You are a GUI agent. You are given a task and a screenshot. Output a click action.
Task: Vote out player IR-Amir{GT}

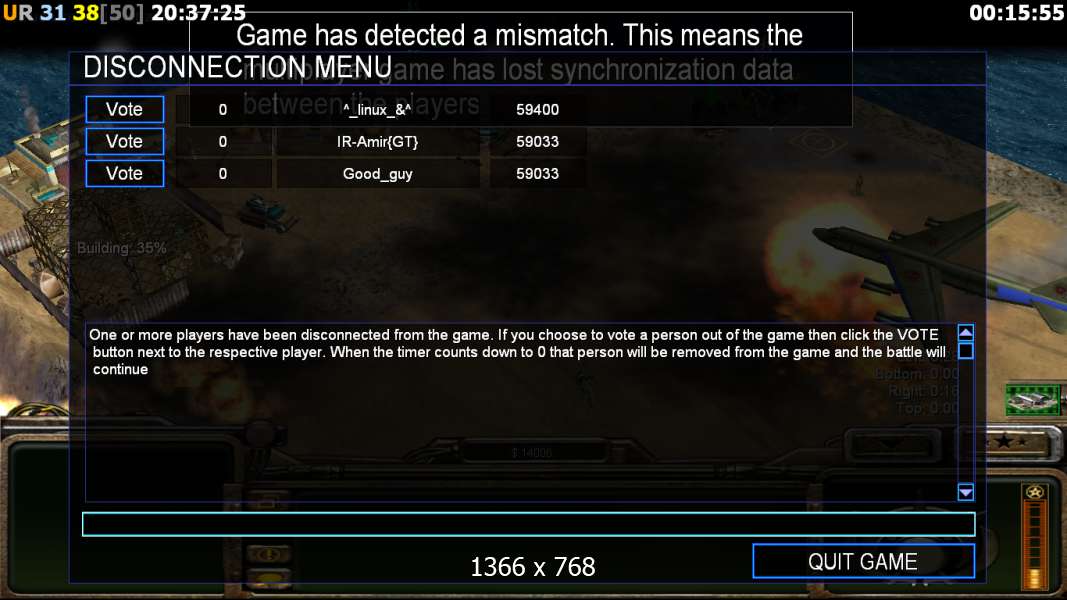125,141
